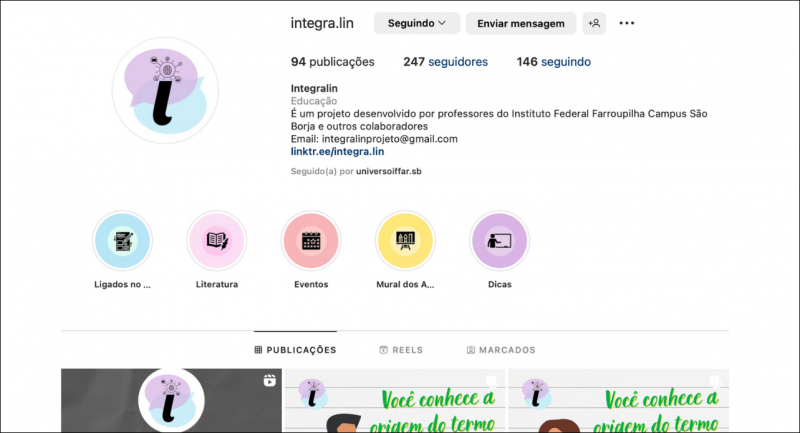Open the rightmost post thumbnail
The width and height of the screenshot is (800, 433).
(618, 401)
